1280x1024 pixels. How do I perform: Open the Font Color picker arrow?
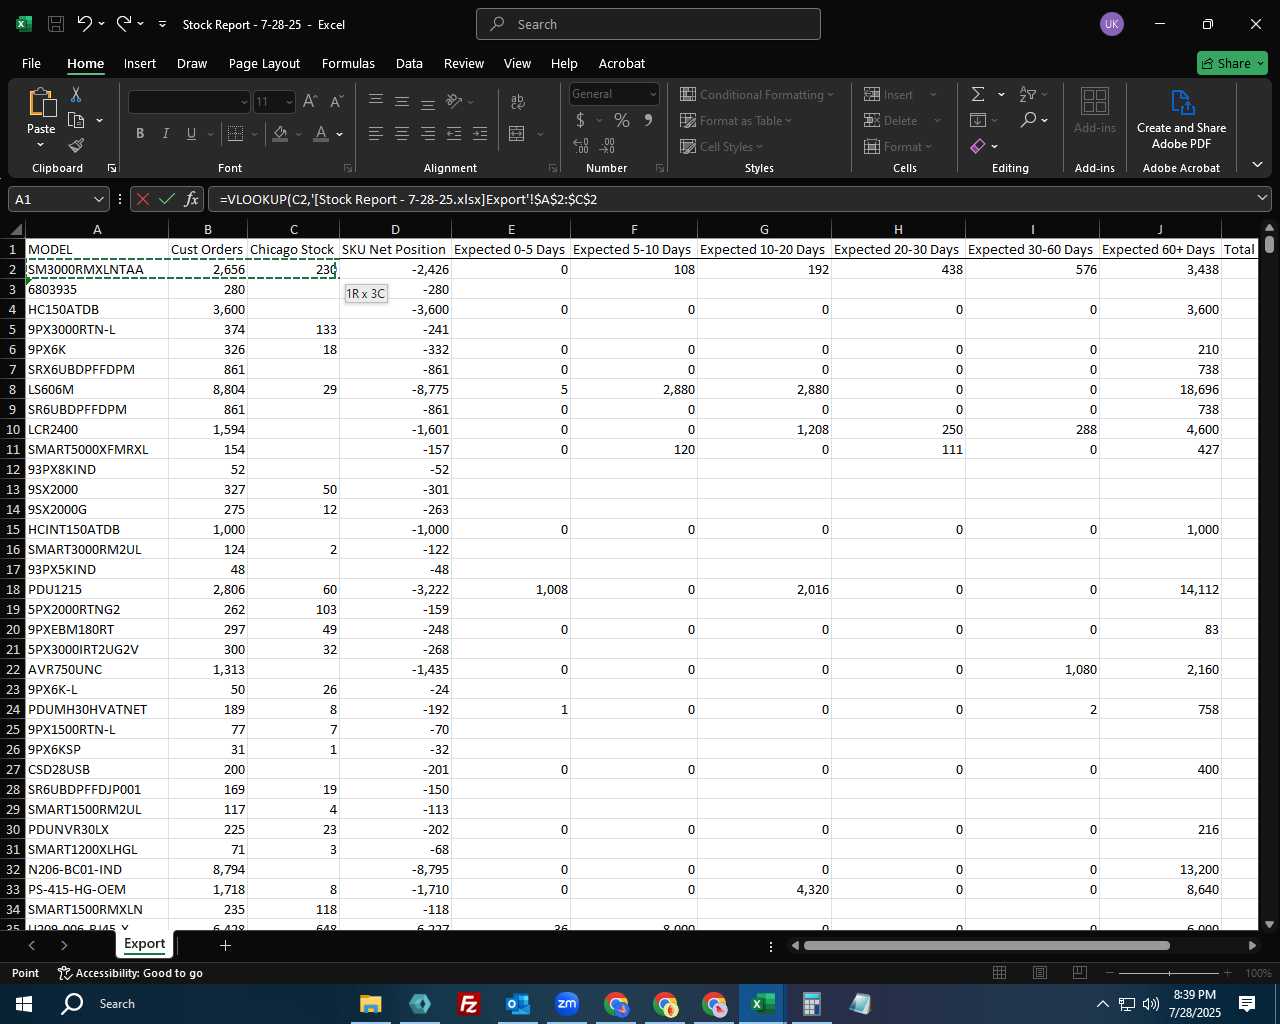coord(340,133)
